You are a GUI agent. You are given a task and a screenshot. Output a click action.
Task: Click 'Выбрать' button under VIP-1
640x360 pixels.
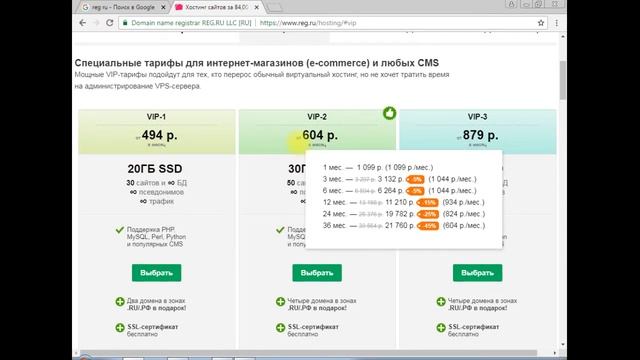point(156,273)
